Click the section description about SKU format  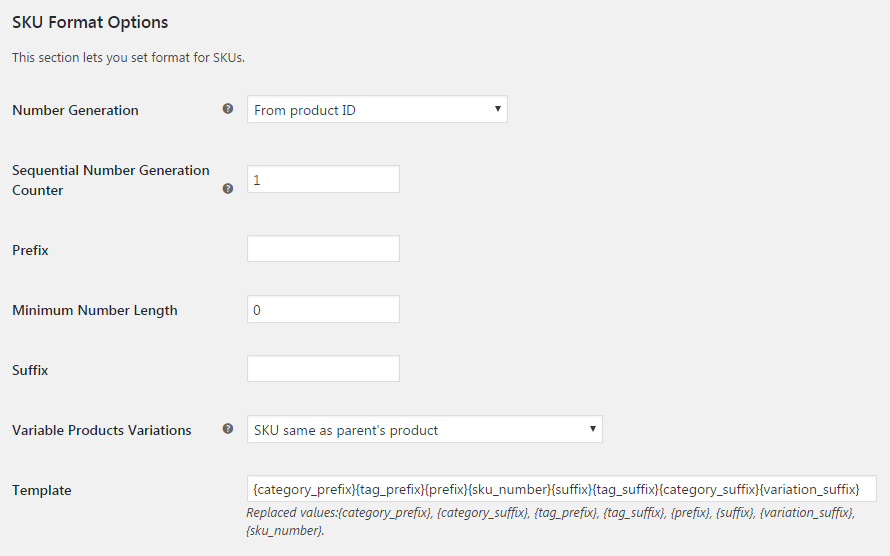[128, 57]
